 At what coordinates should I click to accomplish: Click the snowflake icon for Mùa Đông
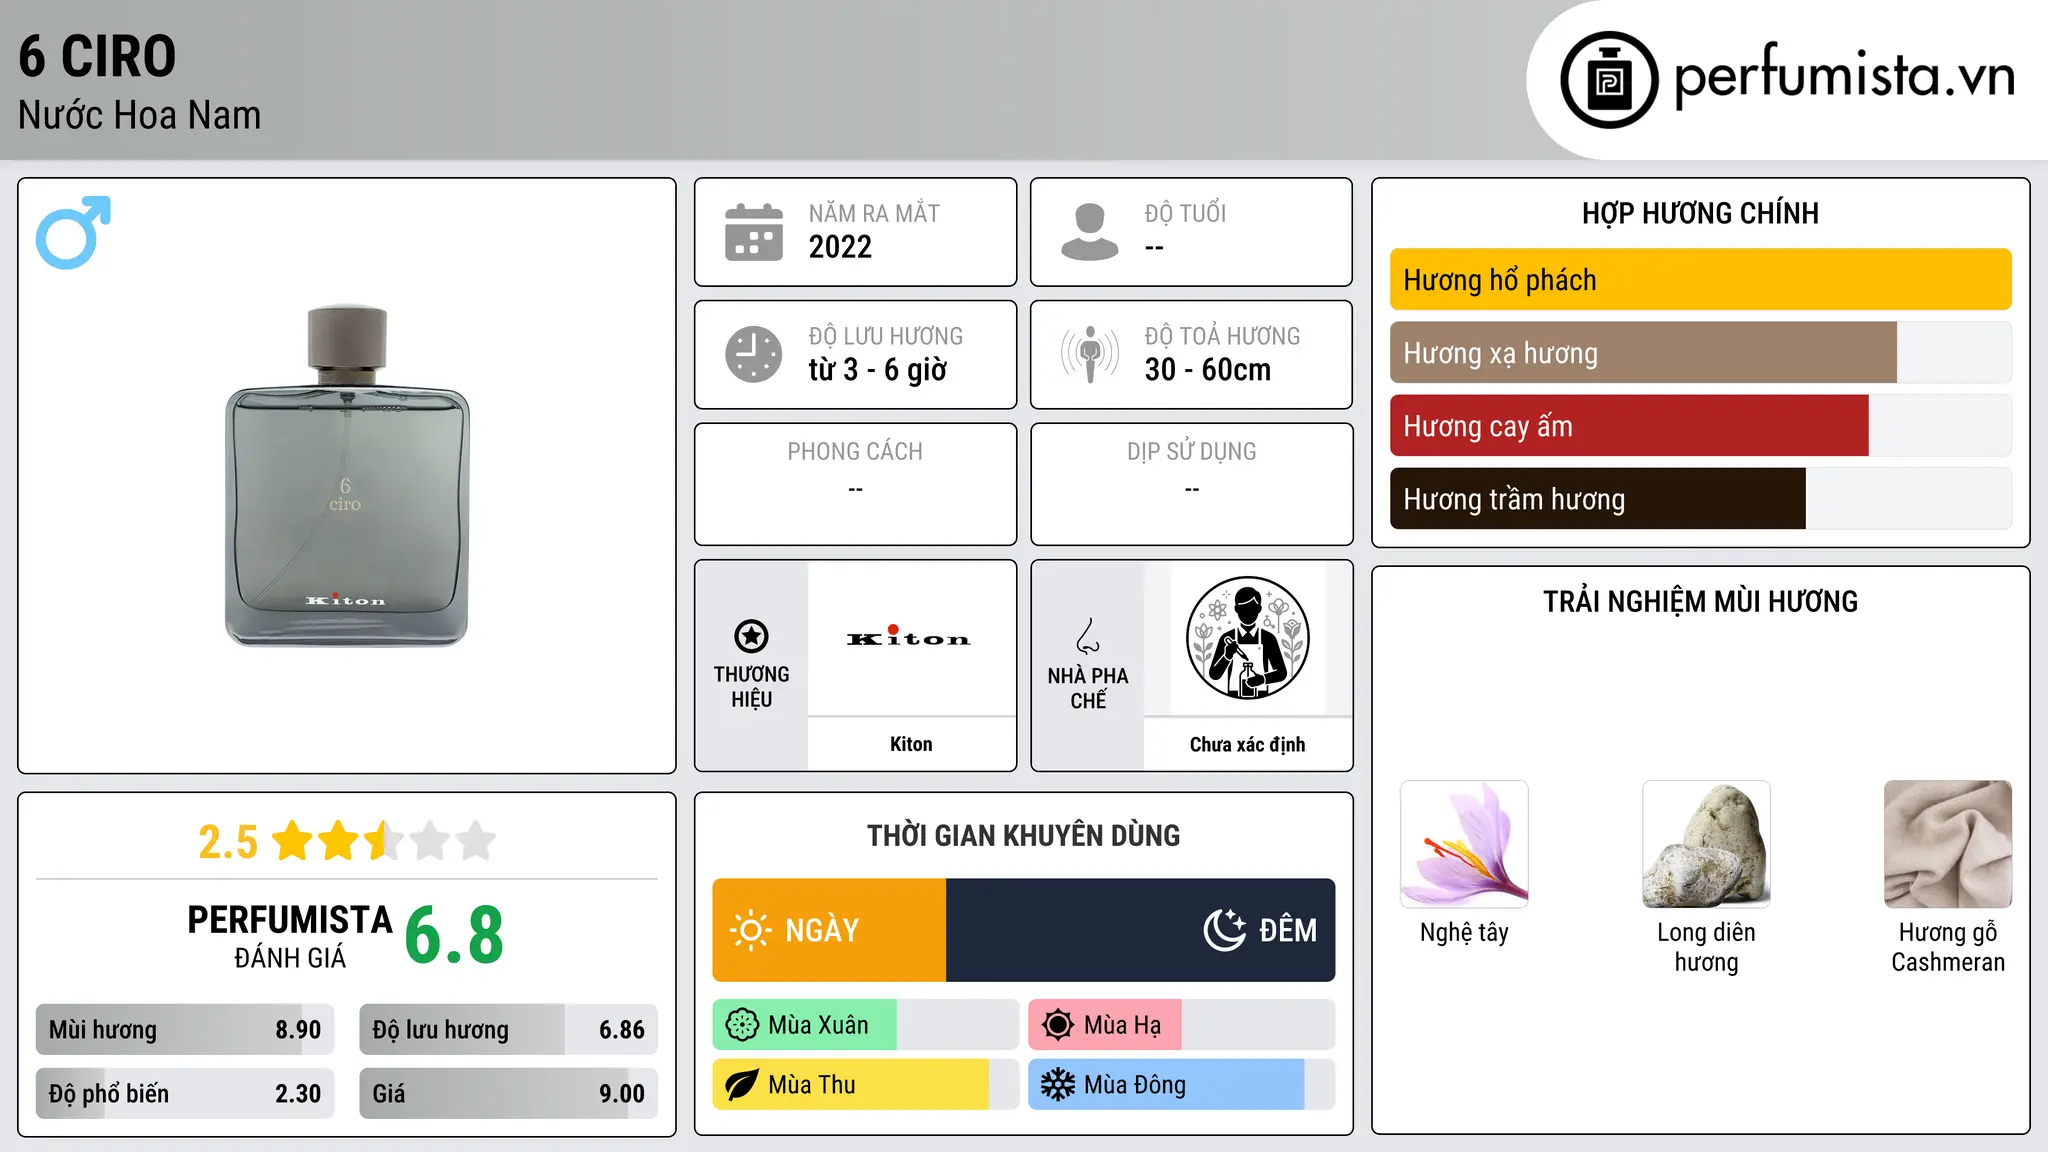(x=1058, y=1085)
